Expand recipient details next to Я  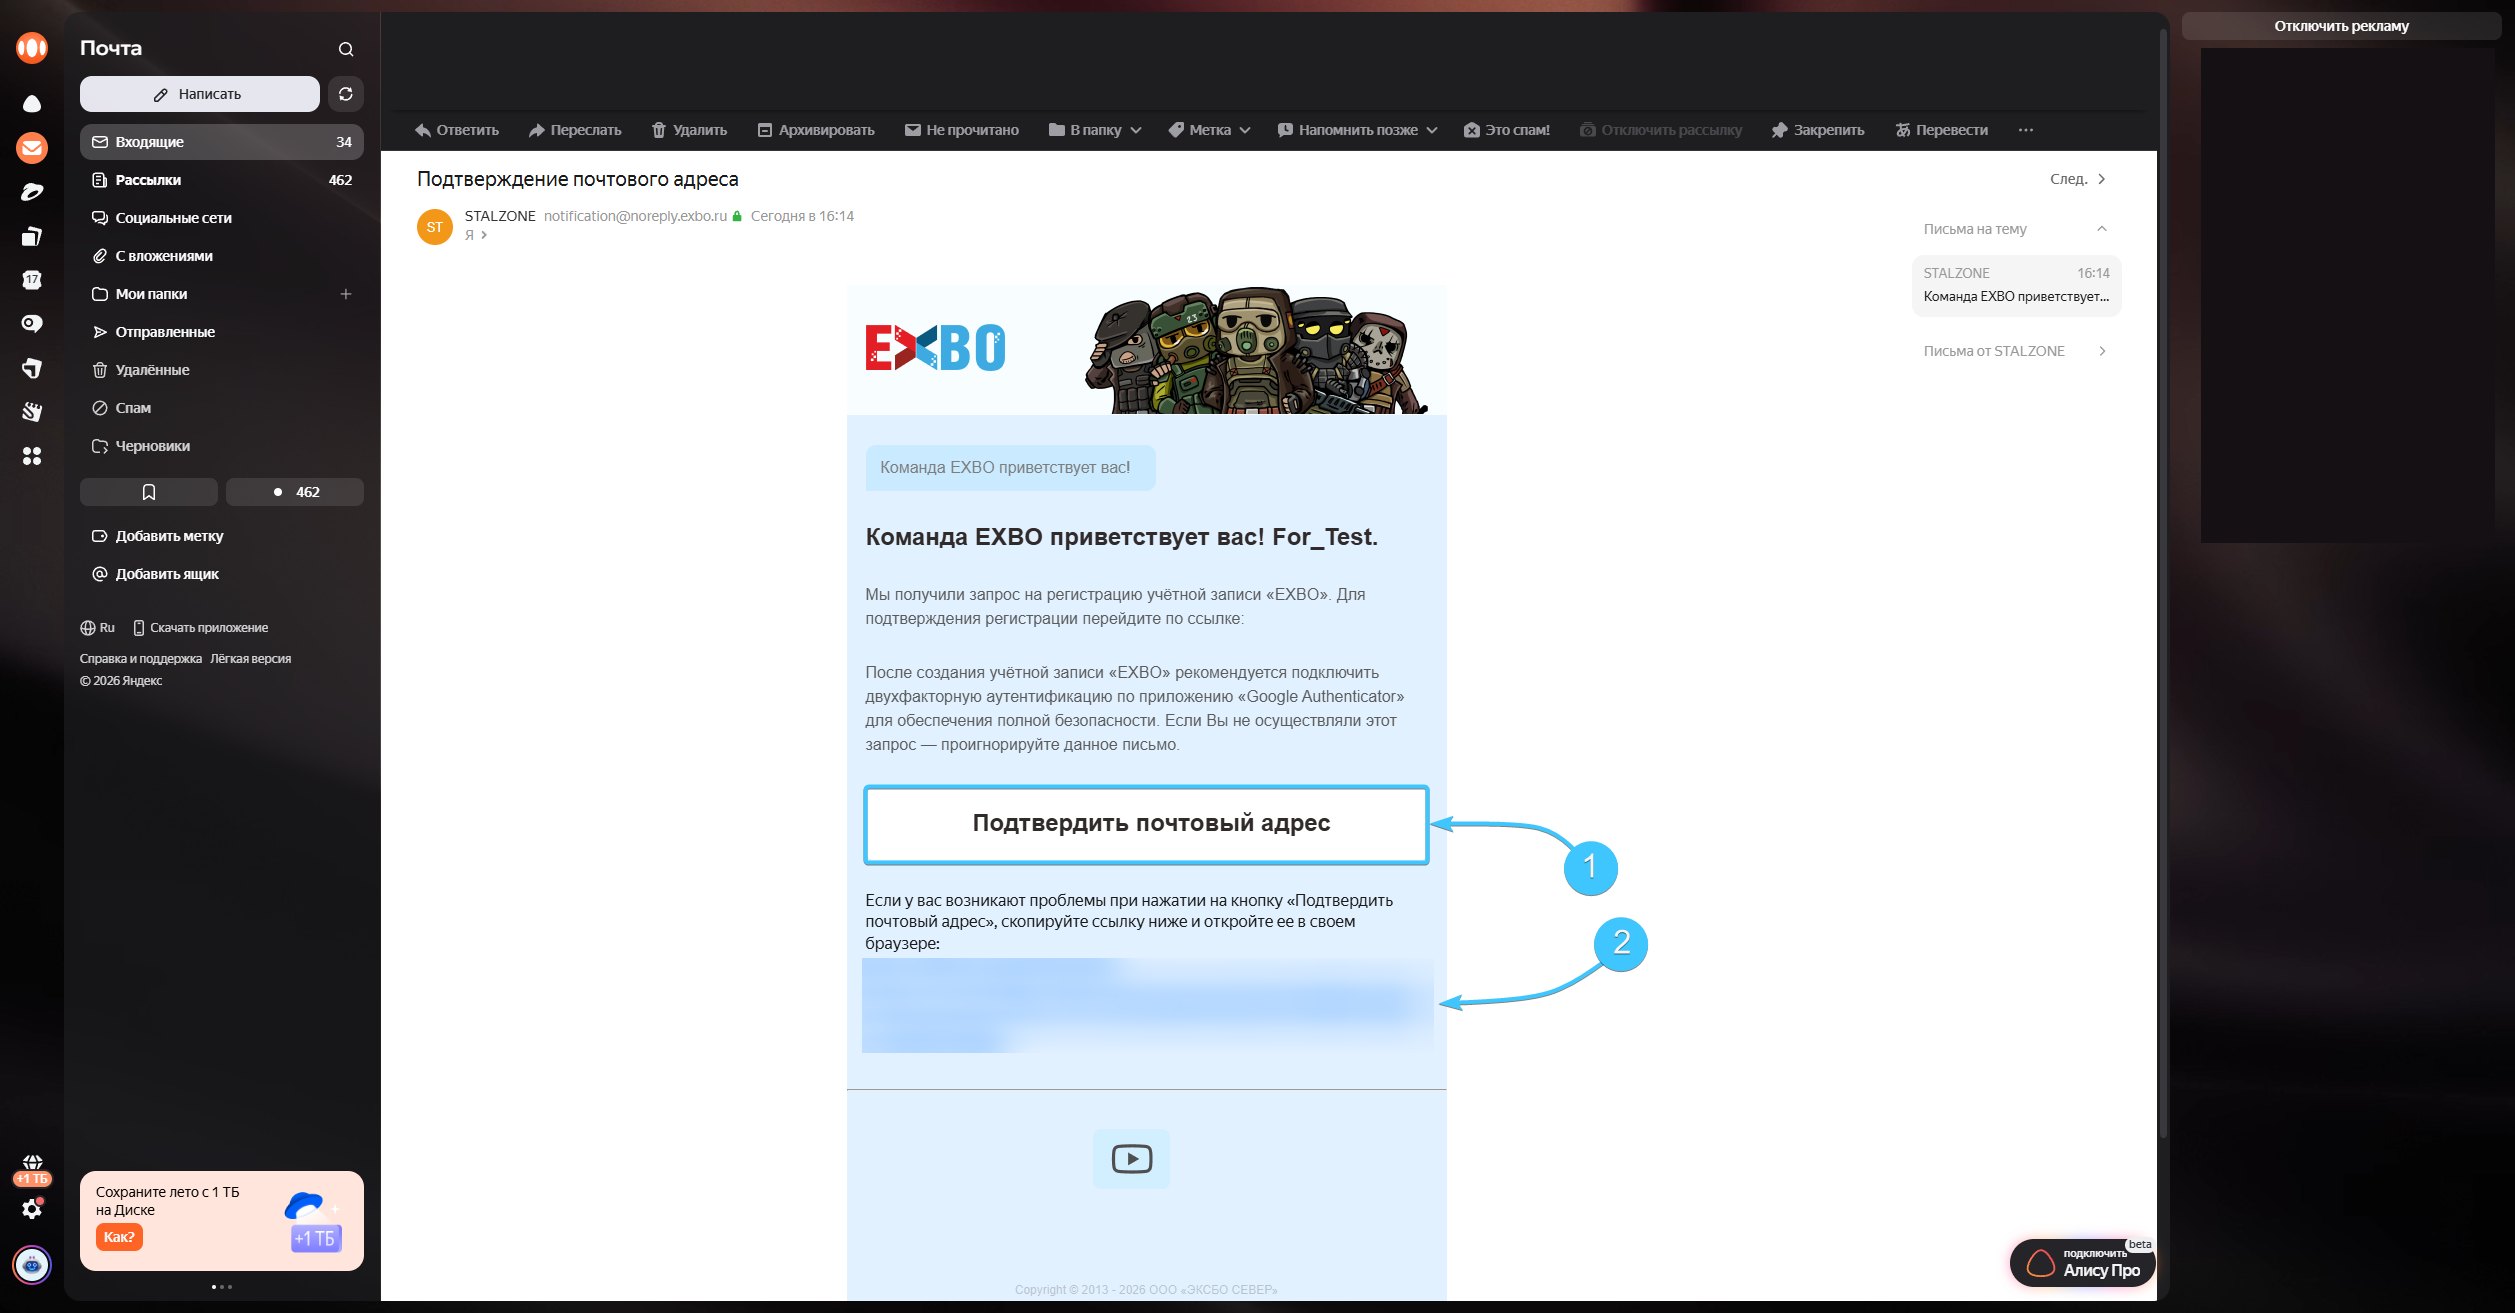click(x=484, y=235)
